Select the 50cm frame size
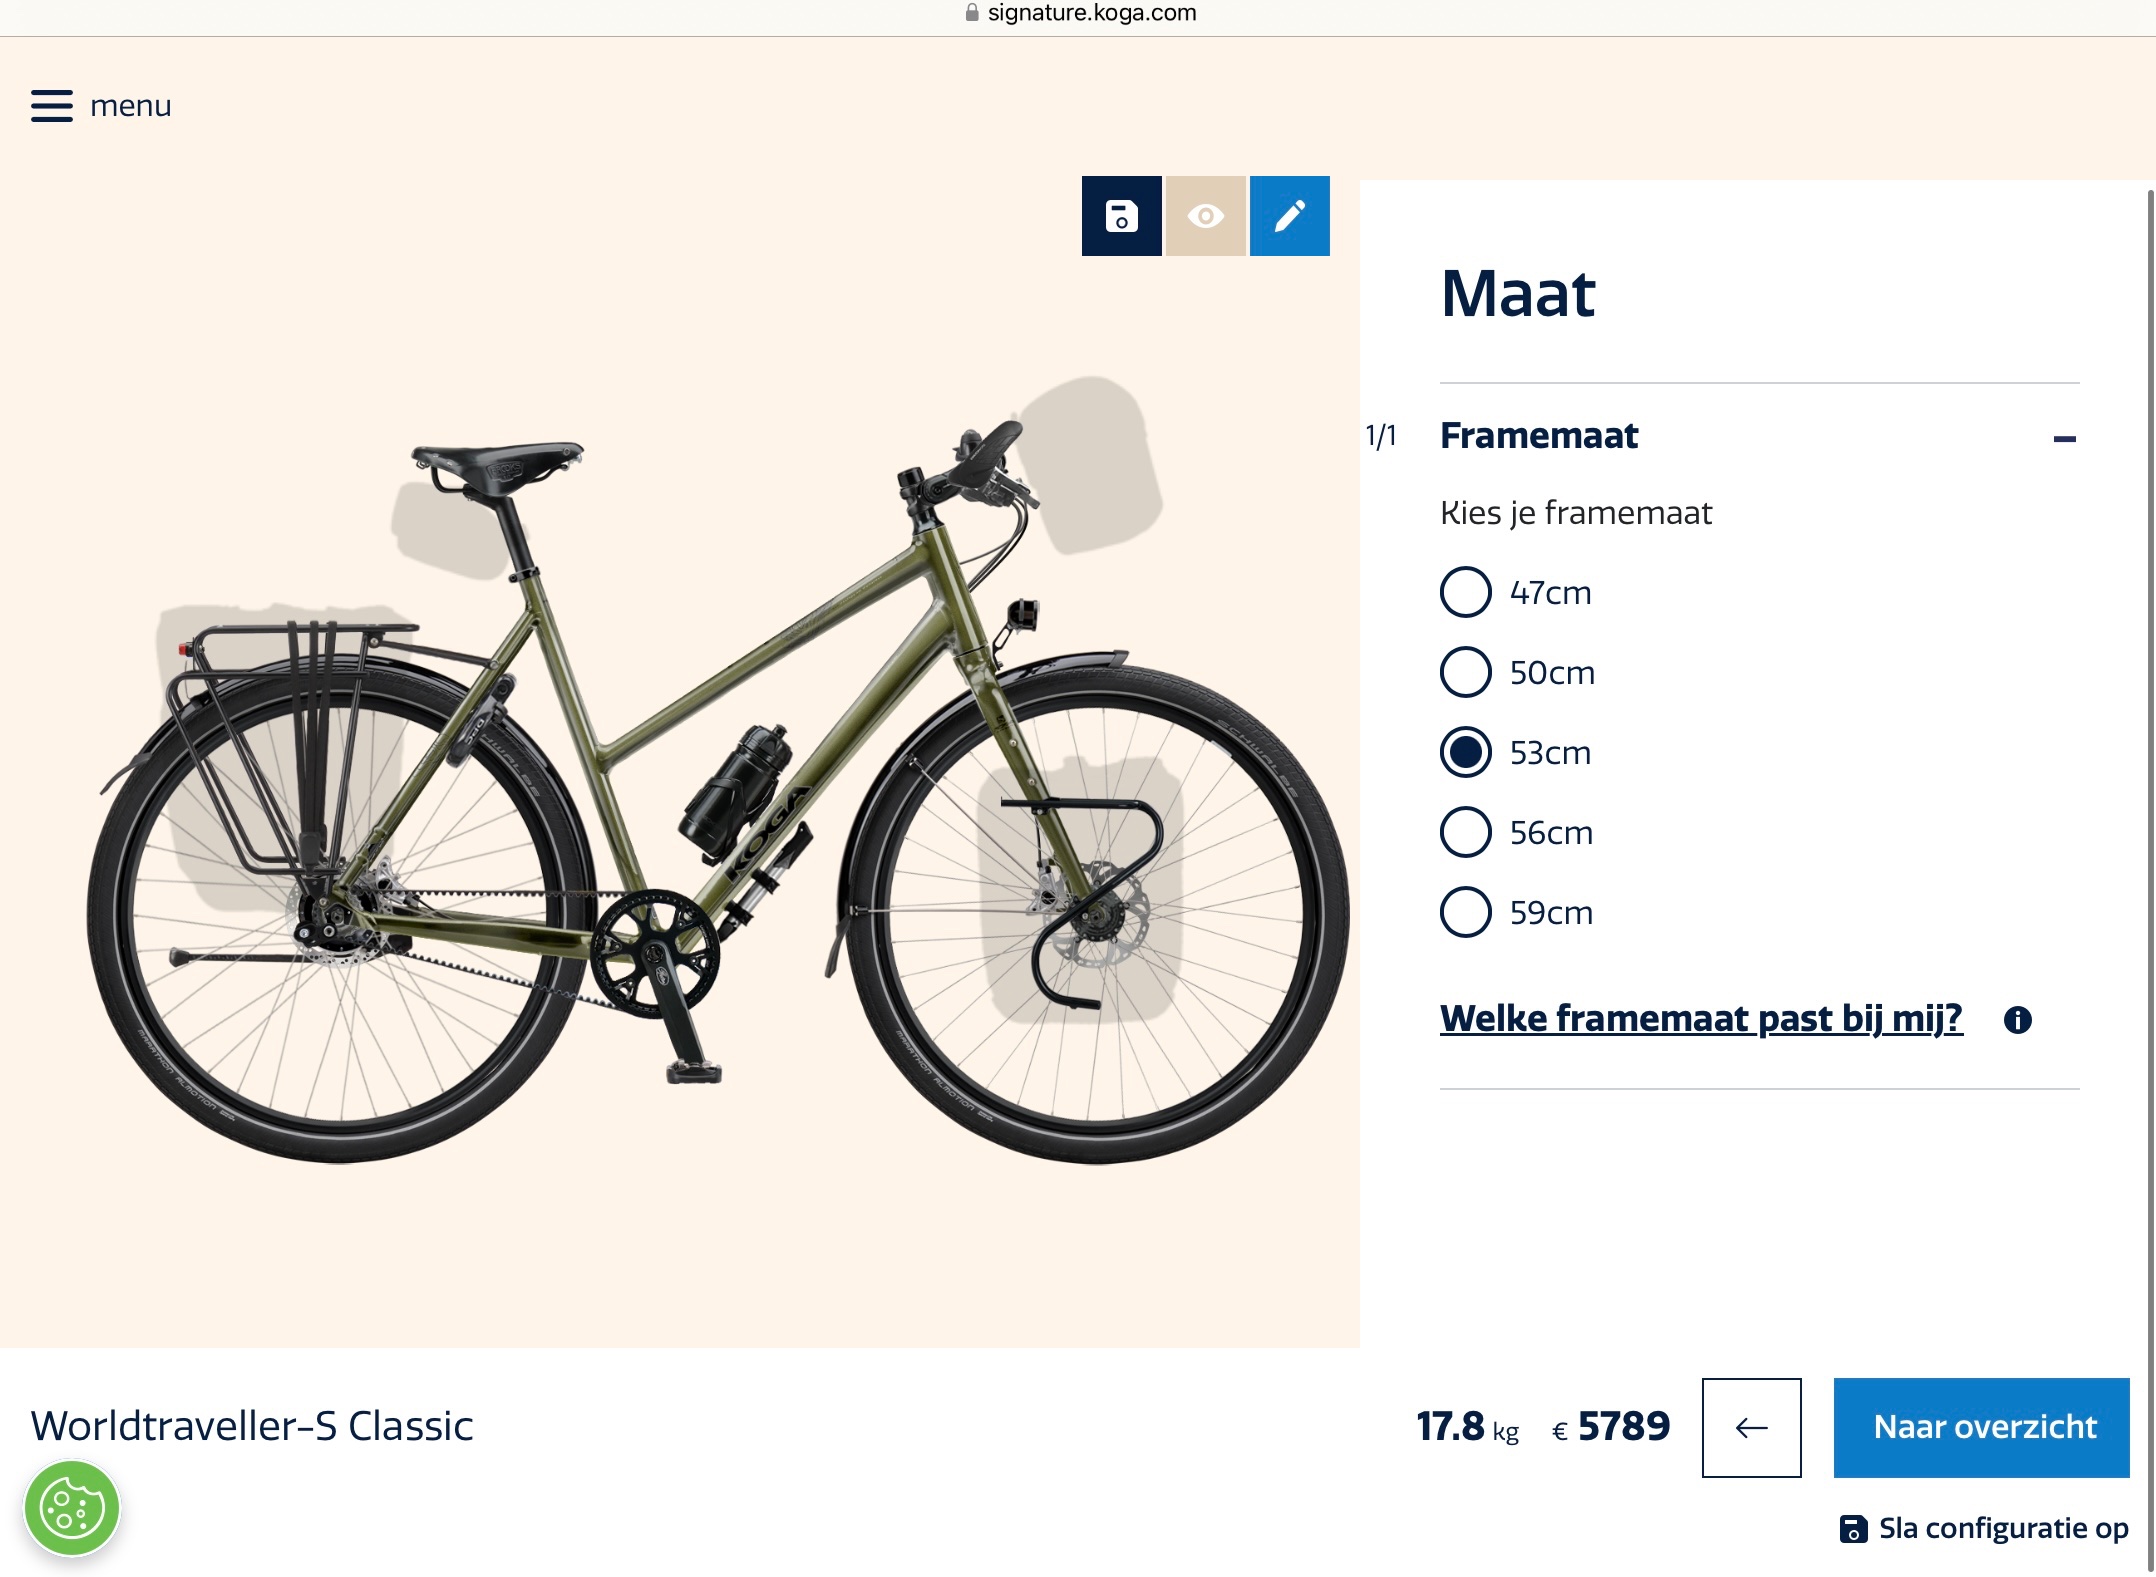 [1466, 672]
